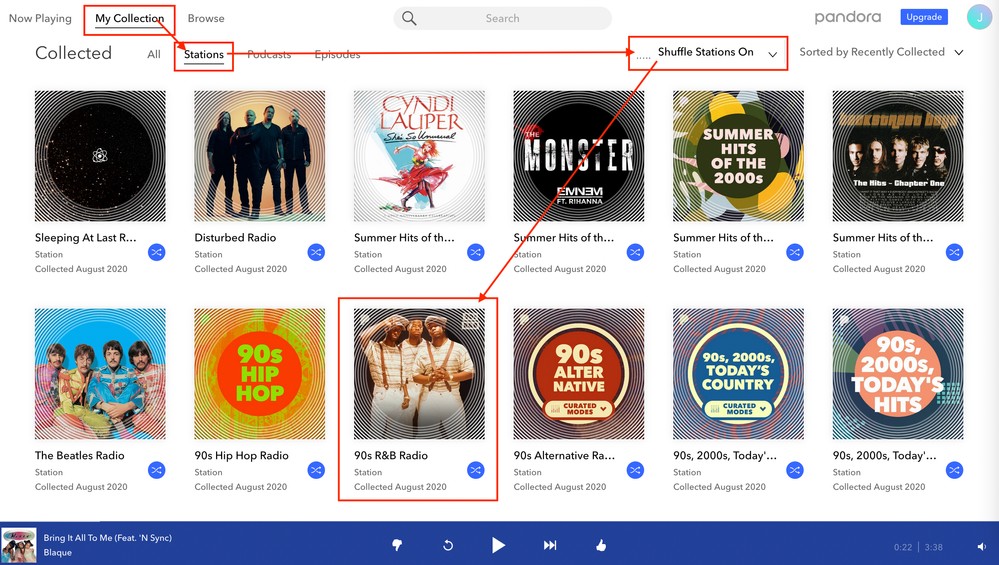Image resolution: width=999 pixels, height=565 pixels.
Task: Click the replay icon in player bar
Action: tap(448, 545)
